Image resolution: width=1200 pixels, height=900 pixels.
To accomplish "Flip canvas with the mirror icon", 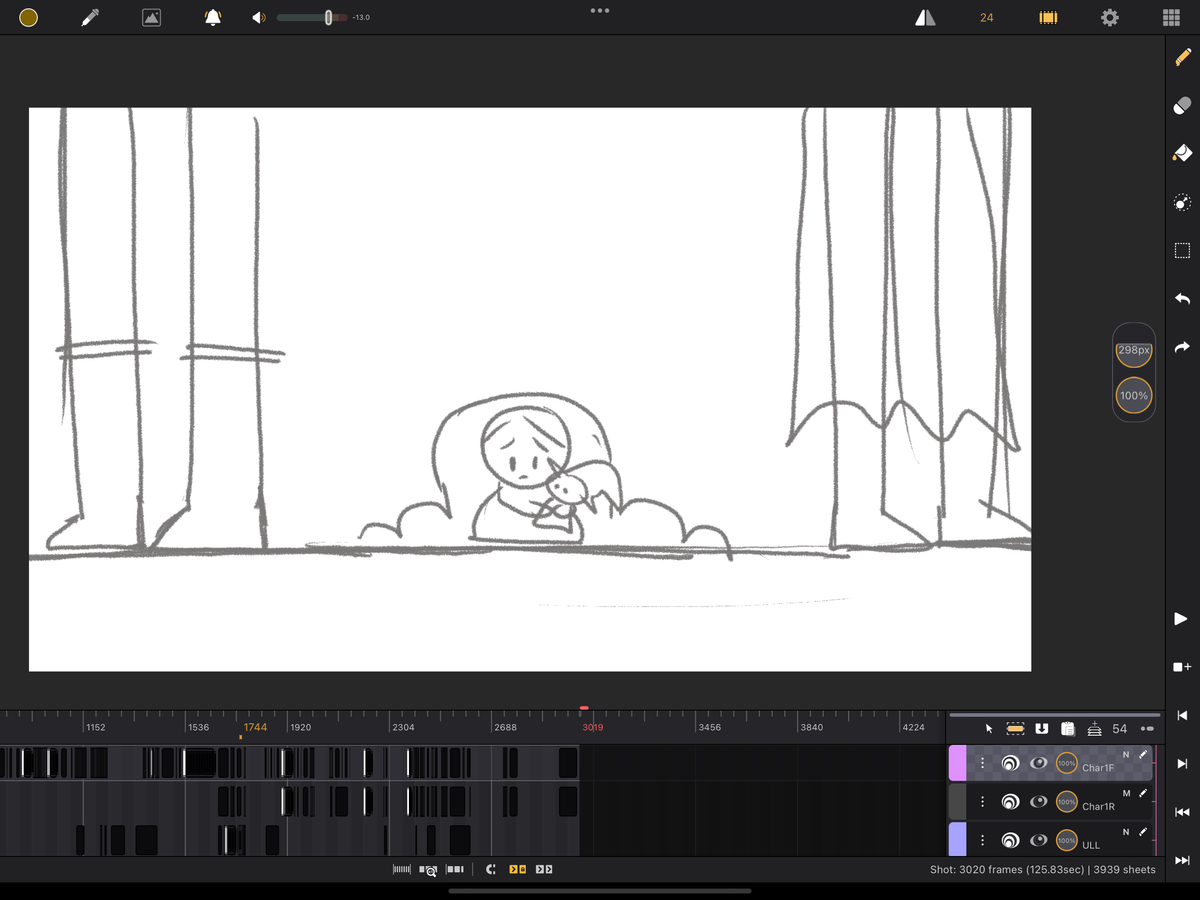I will pyautogui.click(x=926, y=17).
